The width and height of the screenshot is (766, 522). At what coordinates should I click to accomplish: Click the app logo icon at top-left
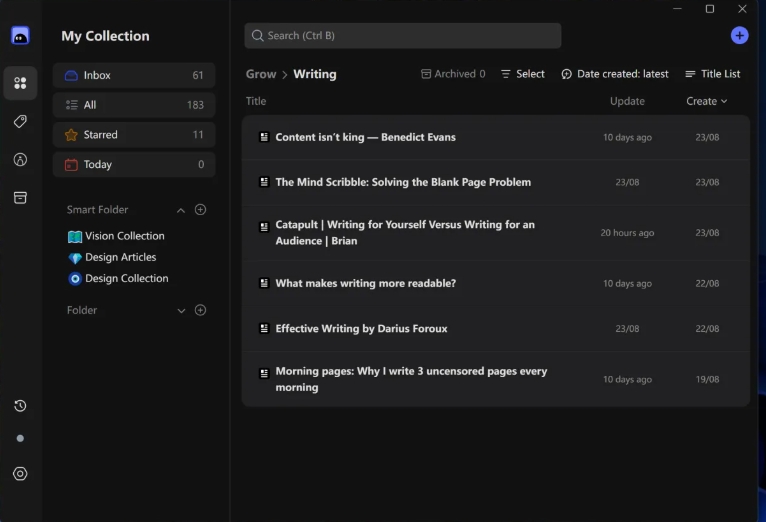click(20, 36)
